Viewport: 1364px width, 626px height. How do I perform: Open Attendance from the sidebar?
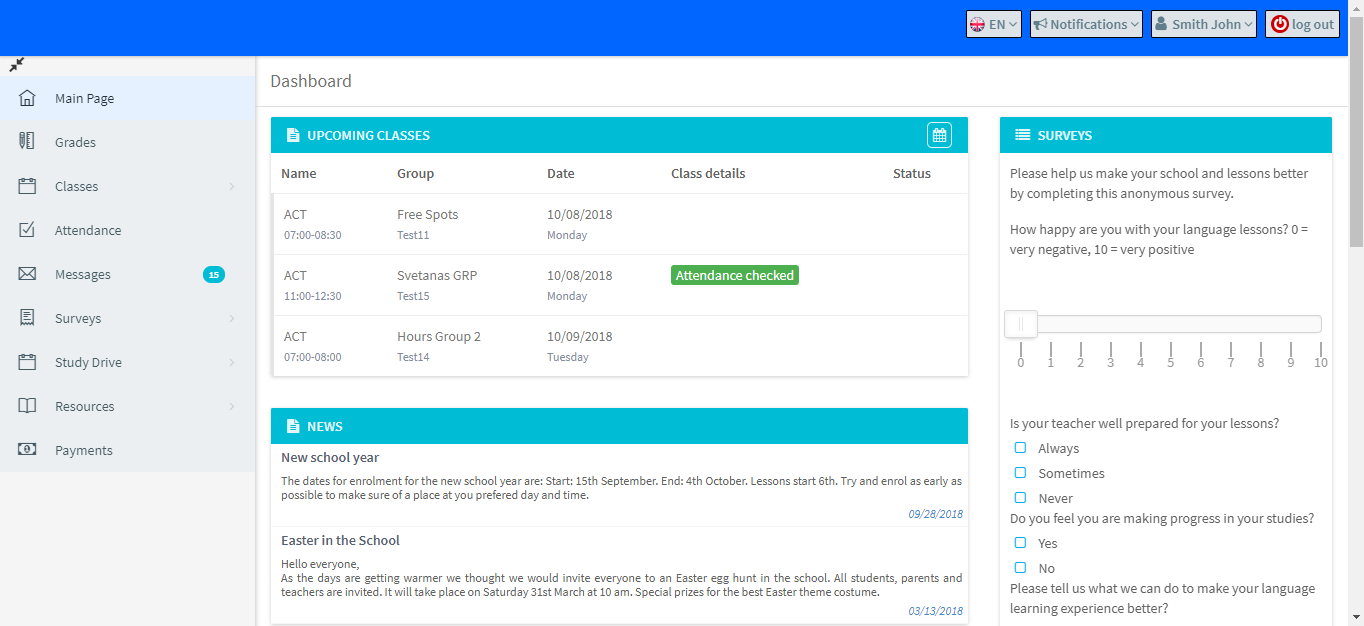click(x=28, y=229)
